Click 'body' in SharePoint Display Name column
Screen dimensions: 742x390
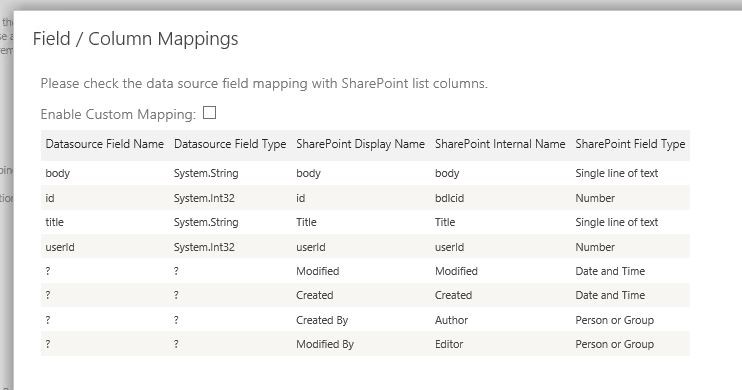(x=309, y=173)
